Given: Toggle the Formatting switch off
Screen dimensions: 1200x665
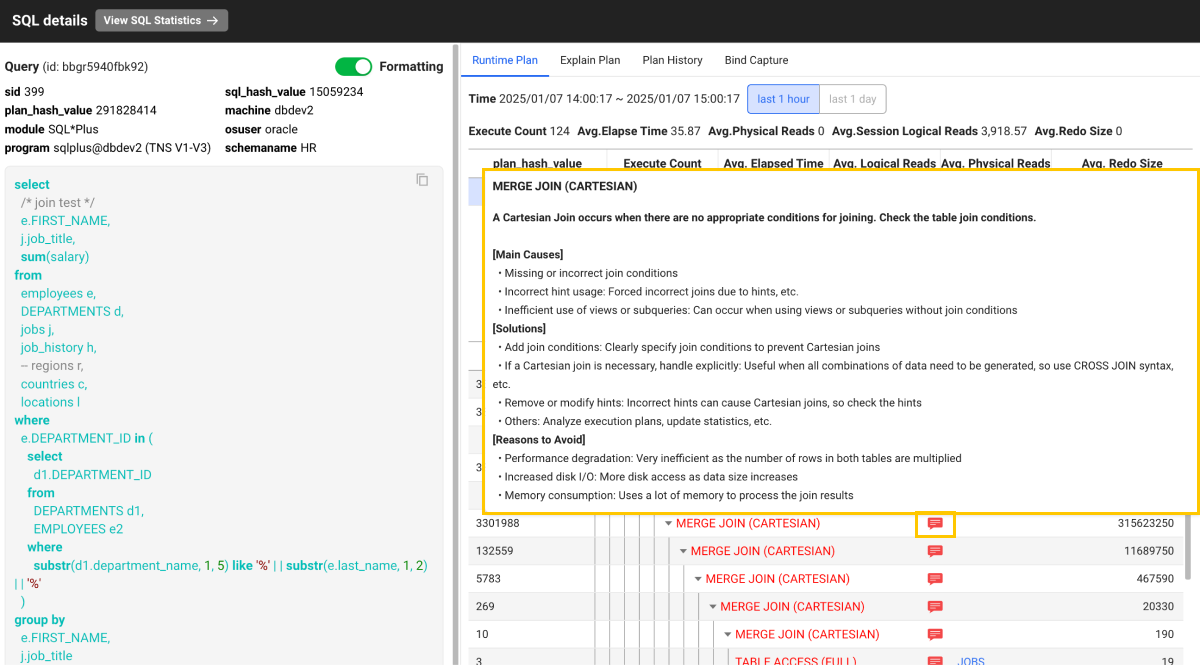Looking at the screenshot, I should [x=353, y=67].
